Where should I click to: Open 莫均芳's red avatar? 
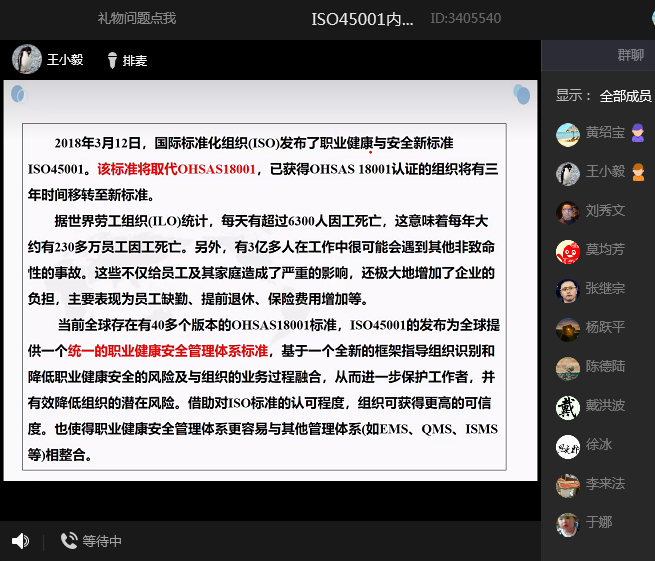coord(568,251)
